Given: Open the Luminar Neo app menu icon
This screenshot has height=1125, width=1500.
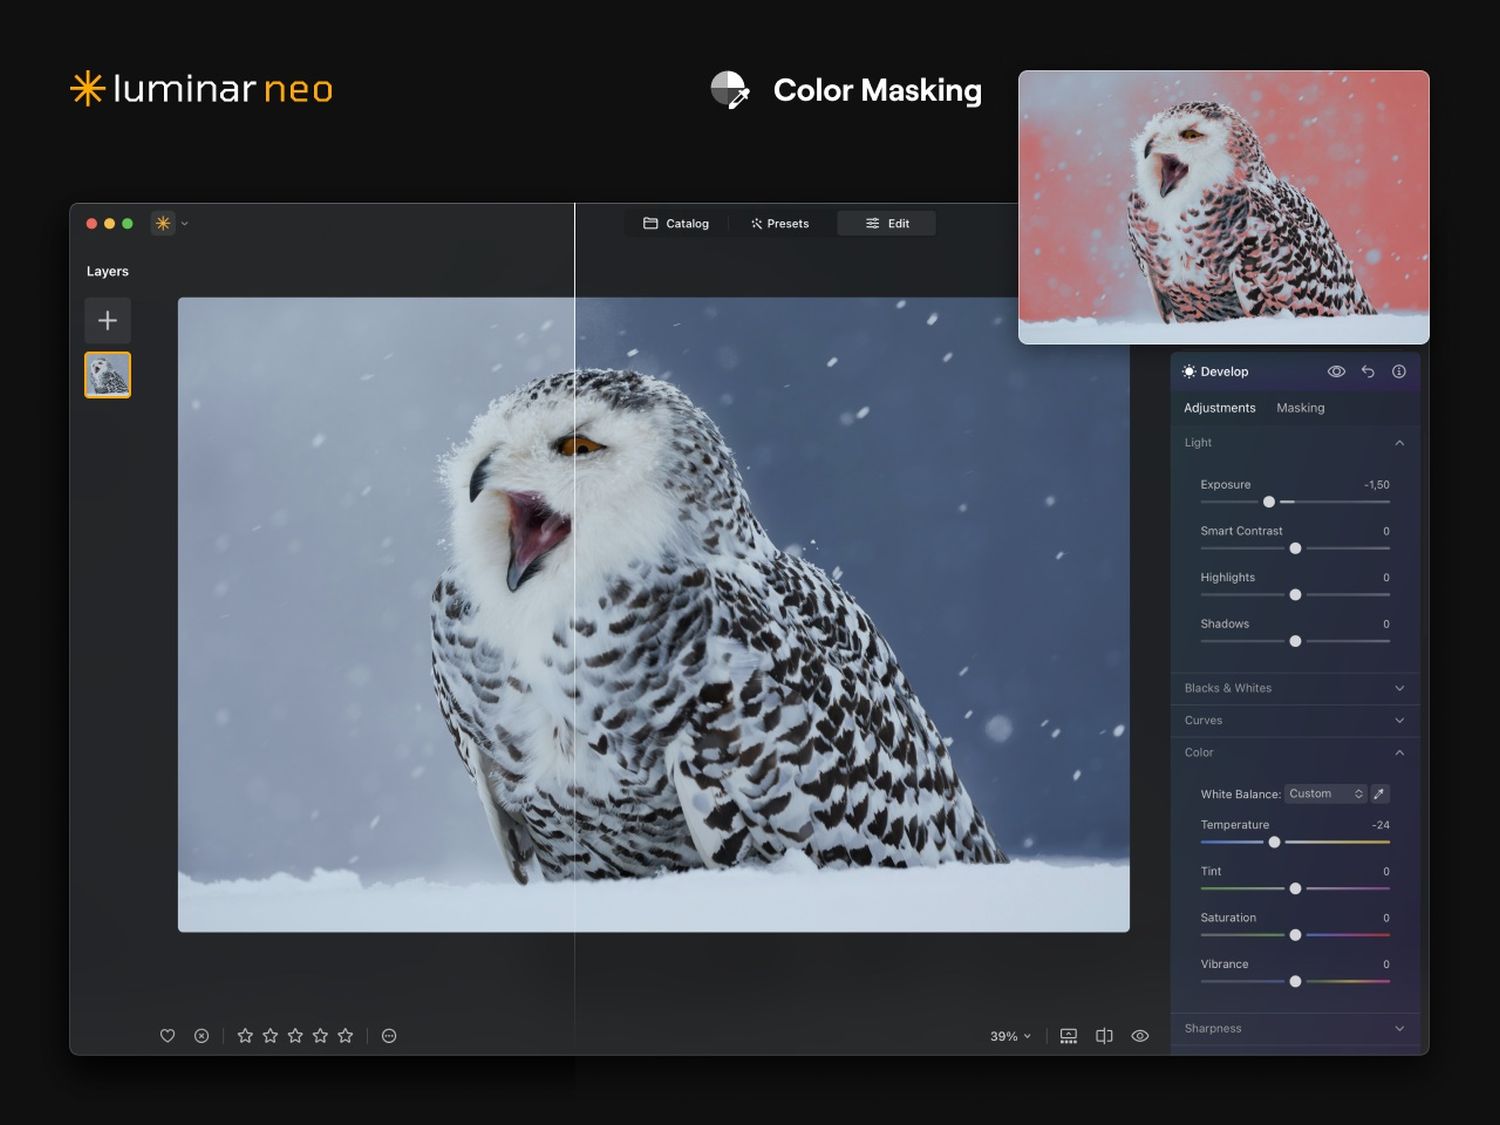Looking at the screenshot, I should point(163,223).
